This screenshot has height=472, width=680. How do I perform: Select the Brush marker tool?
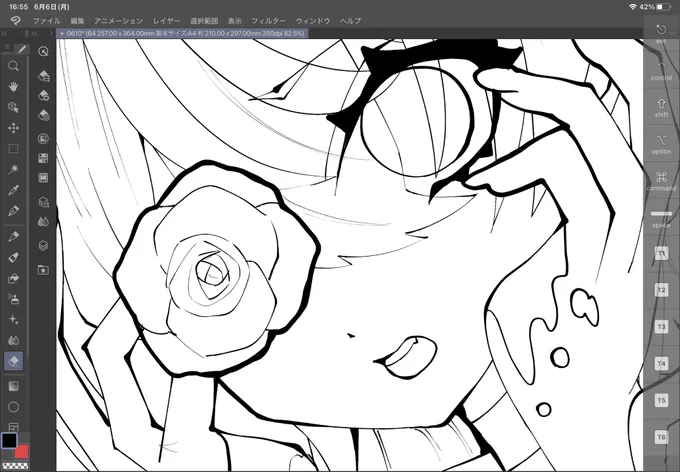click(x=13, y=257)
